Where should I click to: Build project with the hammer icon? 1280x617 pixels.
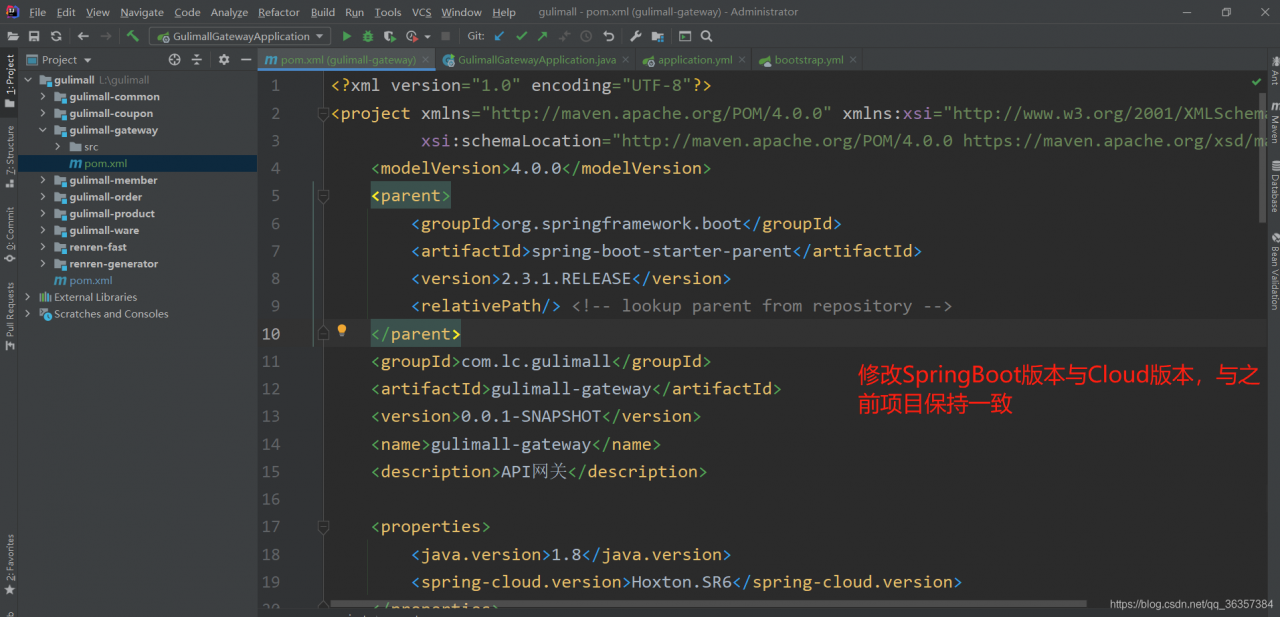133,36
